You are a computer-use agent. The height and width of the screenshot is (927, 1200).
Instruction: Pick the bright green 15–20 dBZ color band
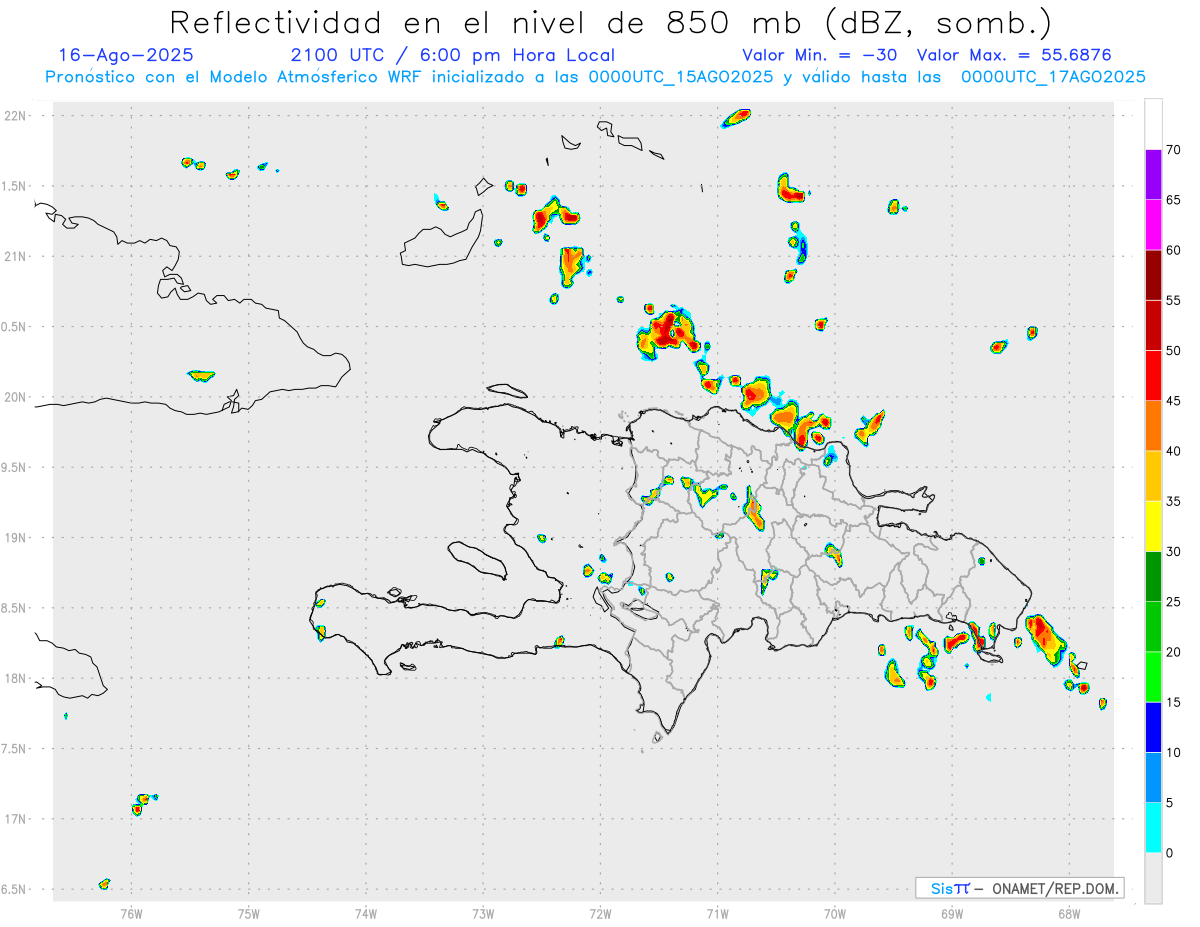pos(1153,677)
